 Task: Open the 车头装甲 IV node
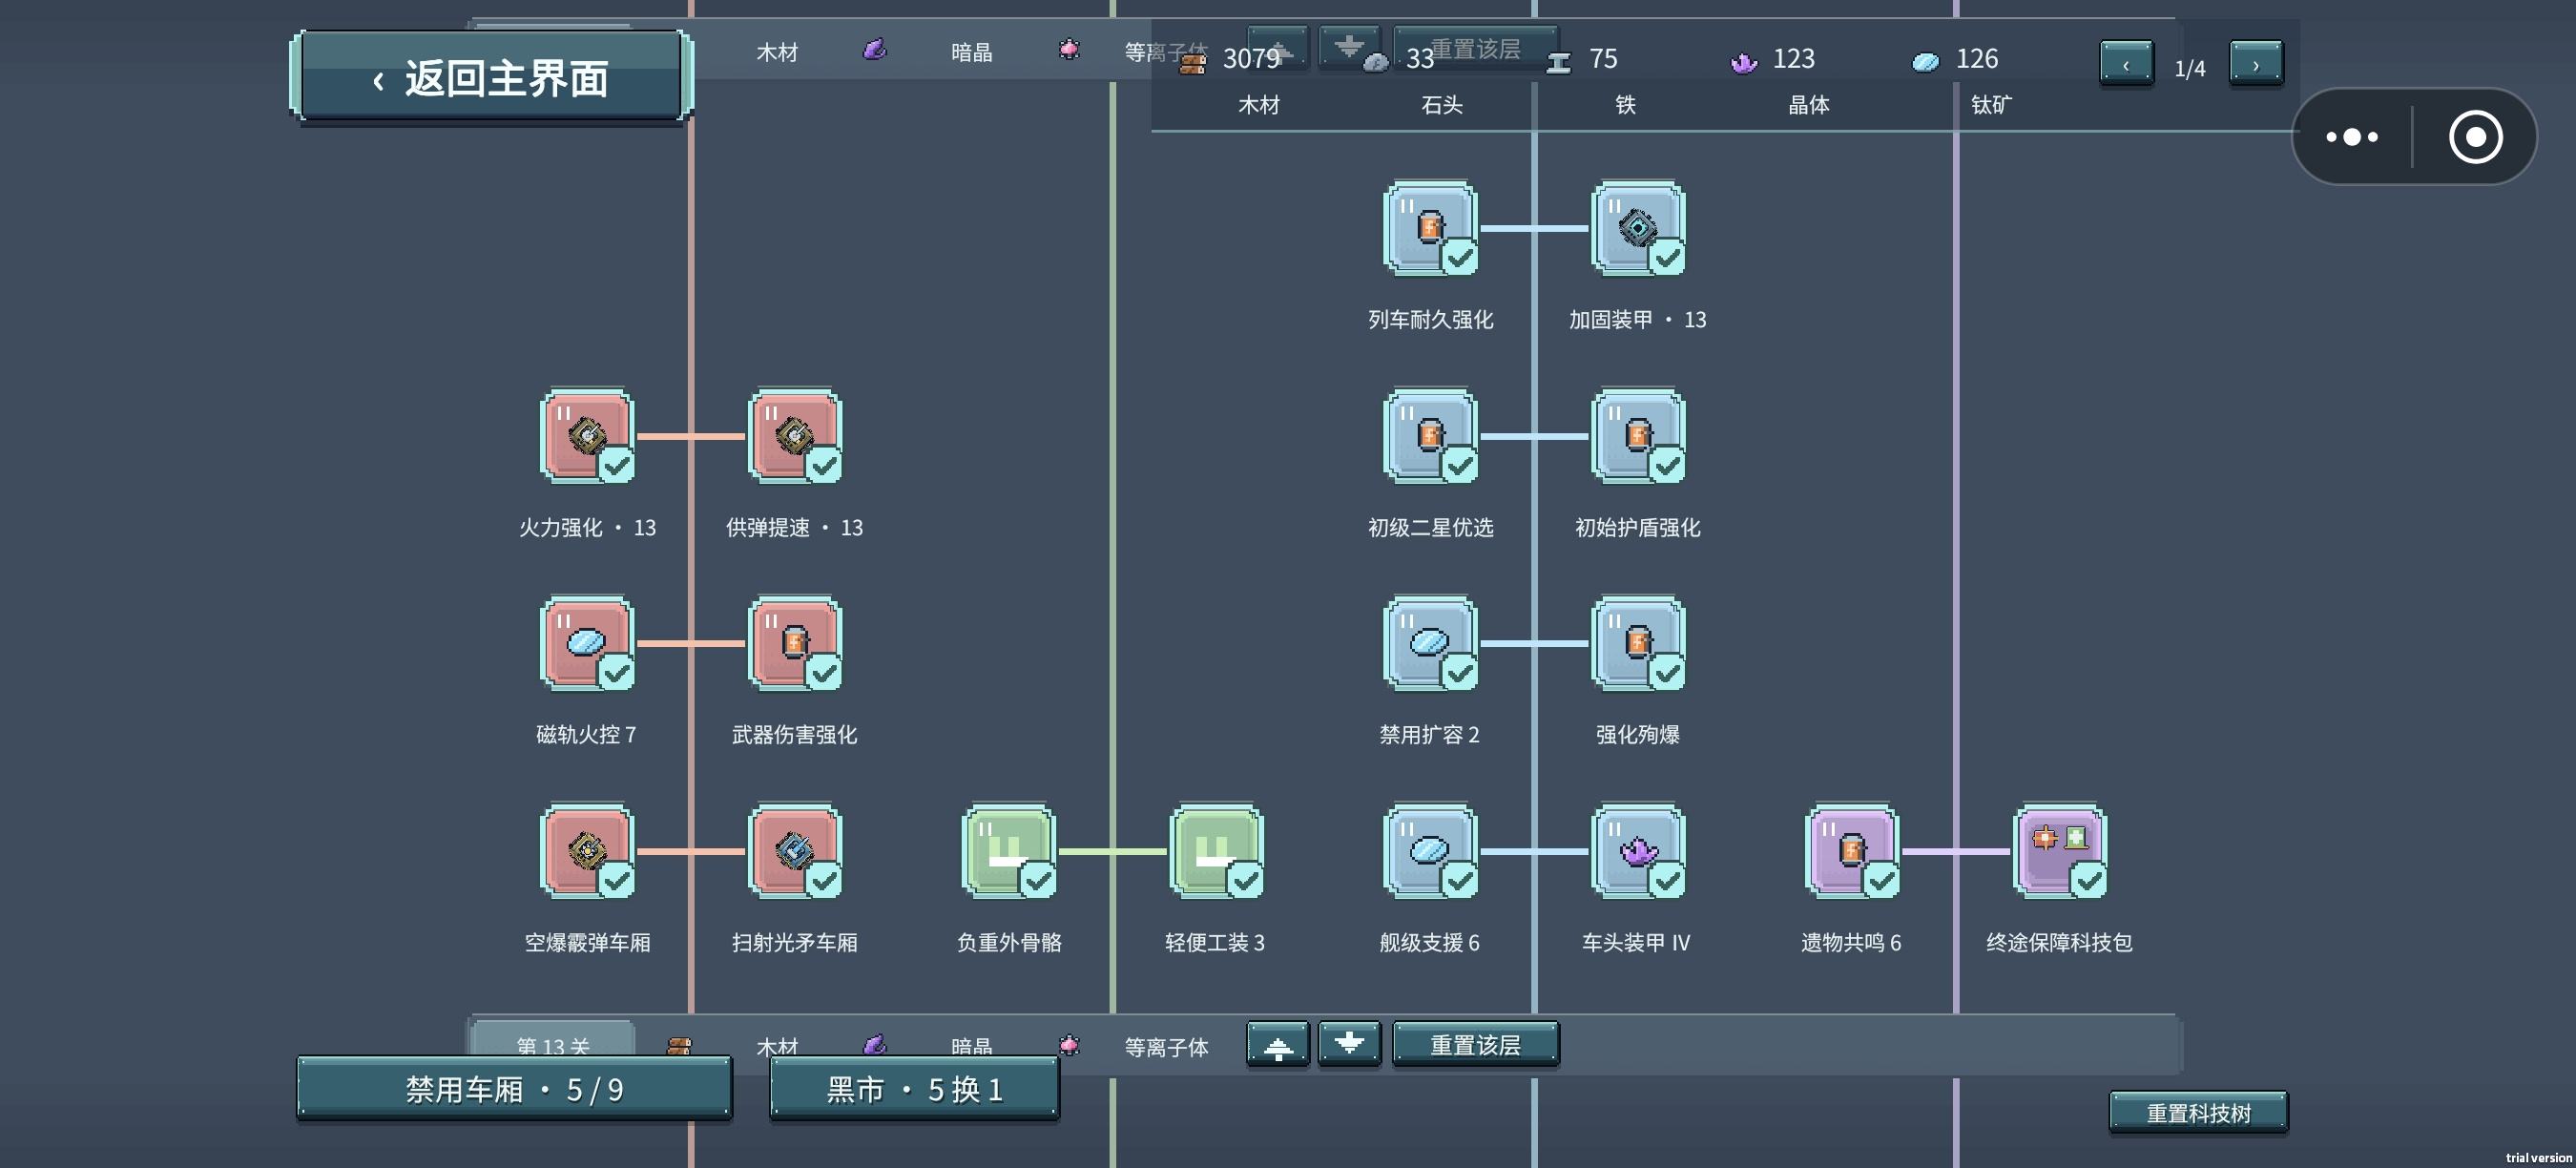(1638, 851)
